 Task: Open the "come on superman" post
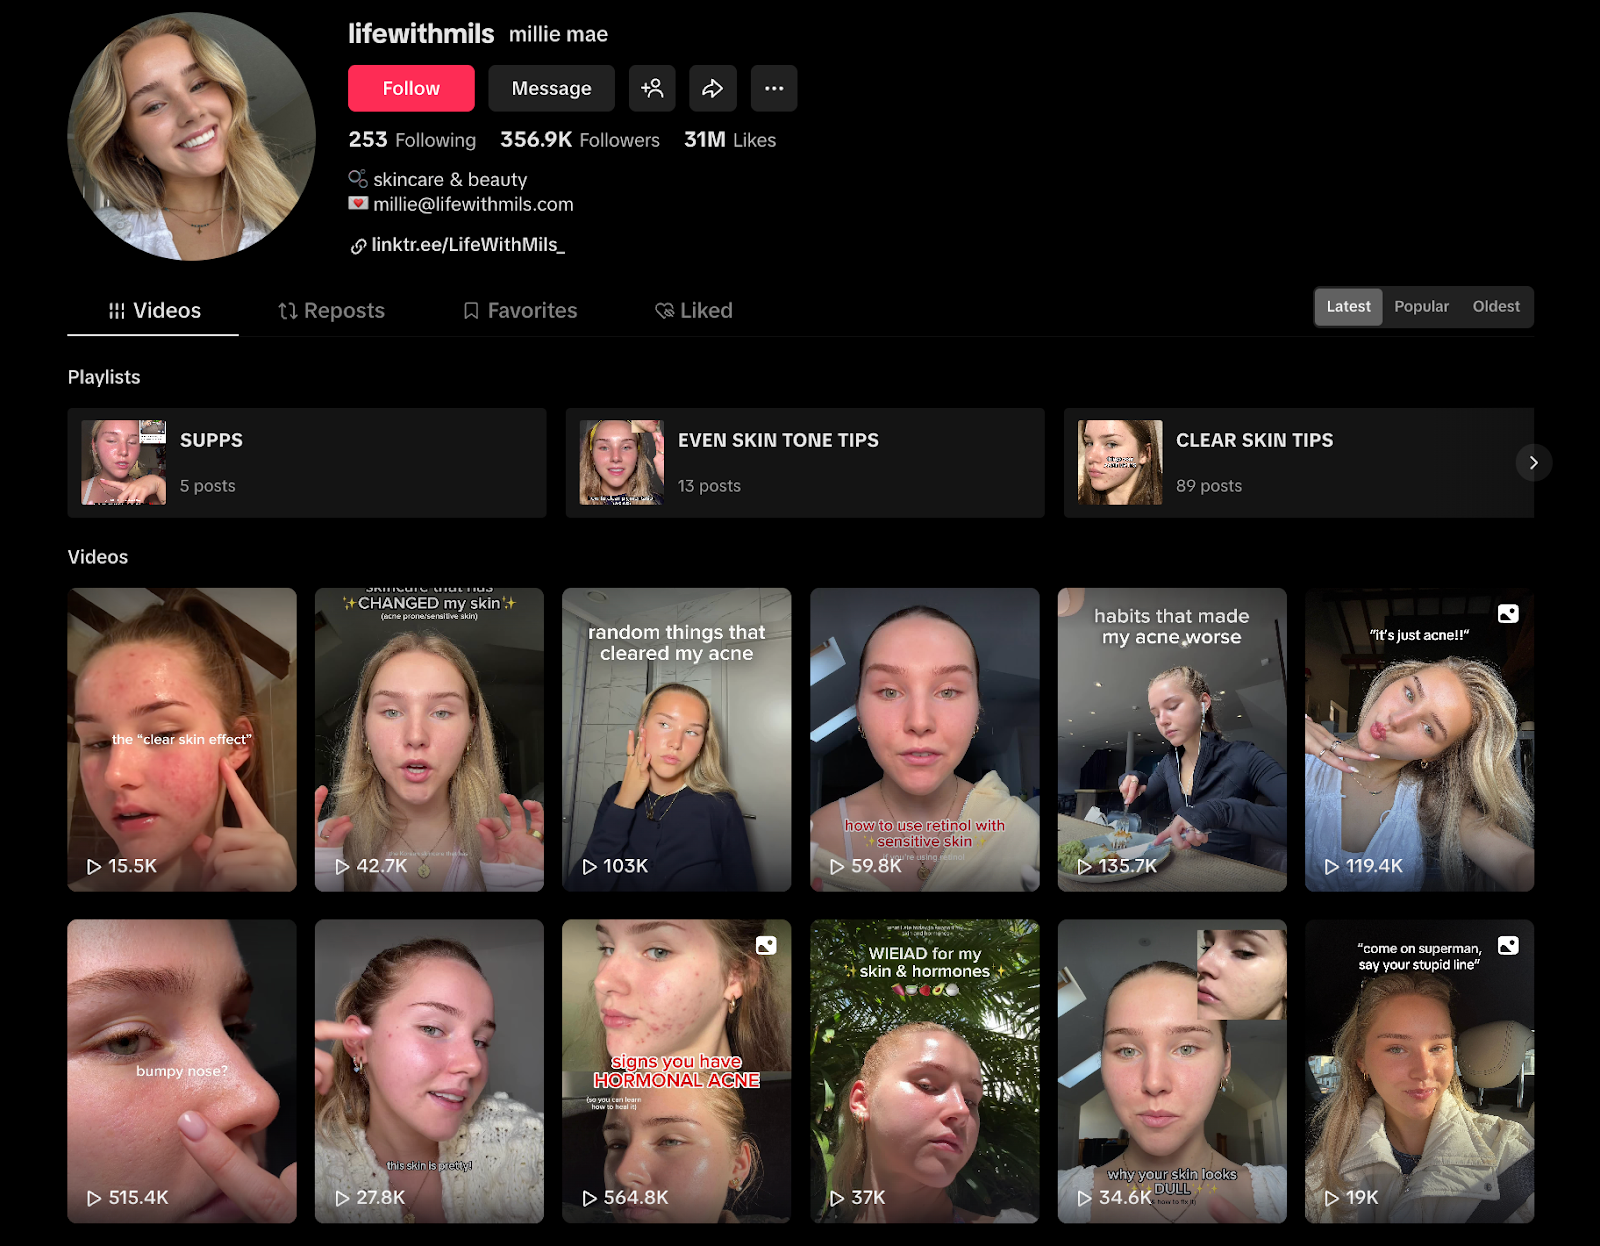click(1419, 1071)
